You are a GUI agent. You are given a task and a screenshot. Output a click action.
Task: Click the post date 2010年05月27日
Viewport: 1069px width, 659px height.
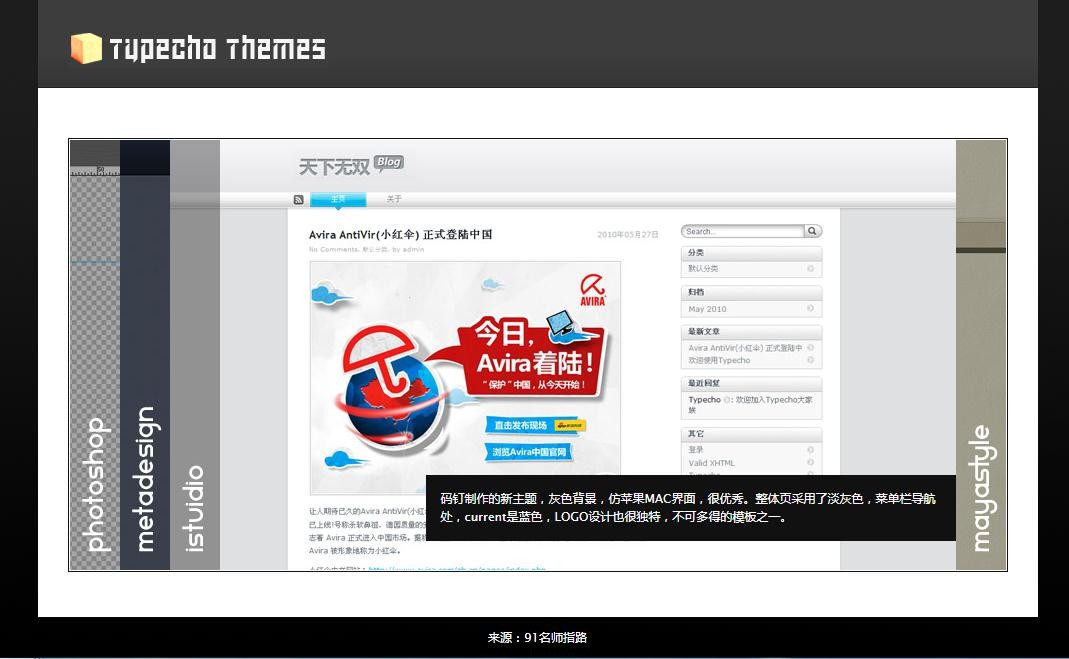pyautogui.click(x=628, y=234)
